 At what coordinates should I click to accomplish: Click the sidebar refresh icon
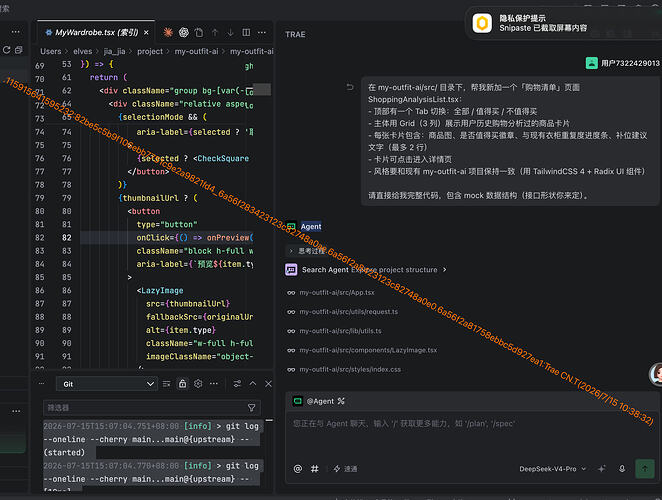(7, 50)
